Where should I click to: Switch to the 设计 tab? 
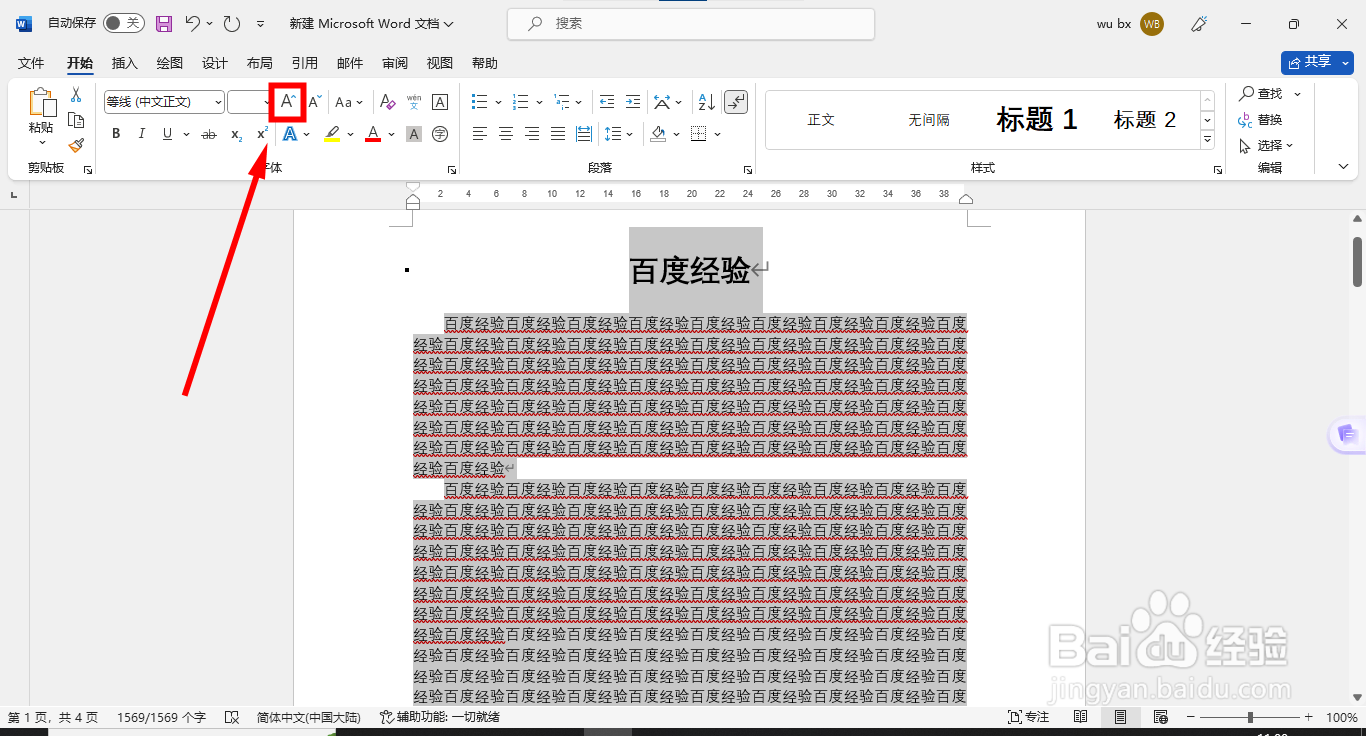(x=215, y=63)
